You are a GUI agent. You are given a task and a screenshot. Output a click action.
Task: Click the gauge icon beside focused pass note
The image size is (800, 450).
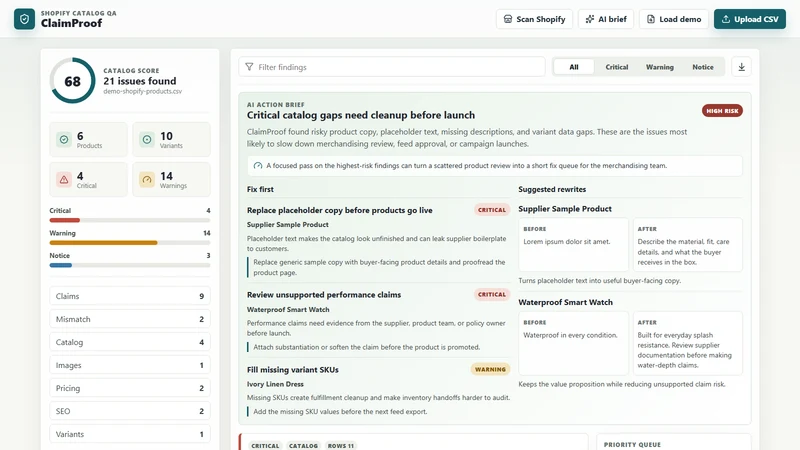click(x=258, y=166)
